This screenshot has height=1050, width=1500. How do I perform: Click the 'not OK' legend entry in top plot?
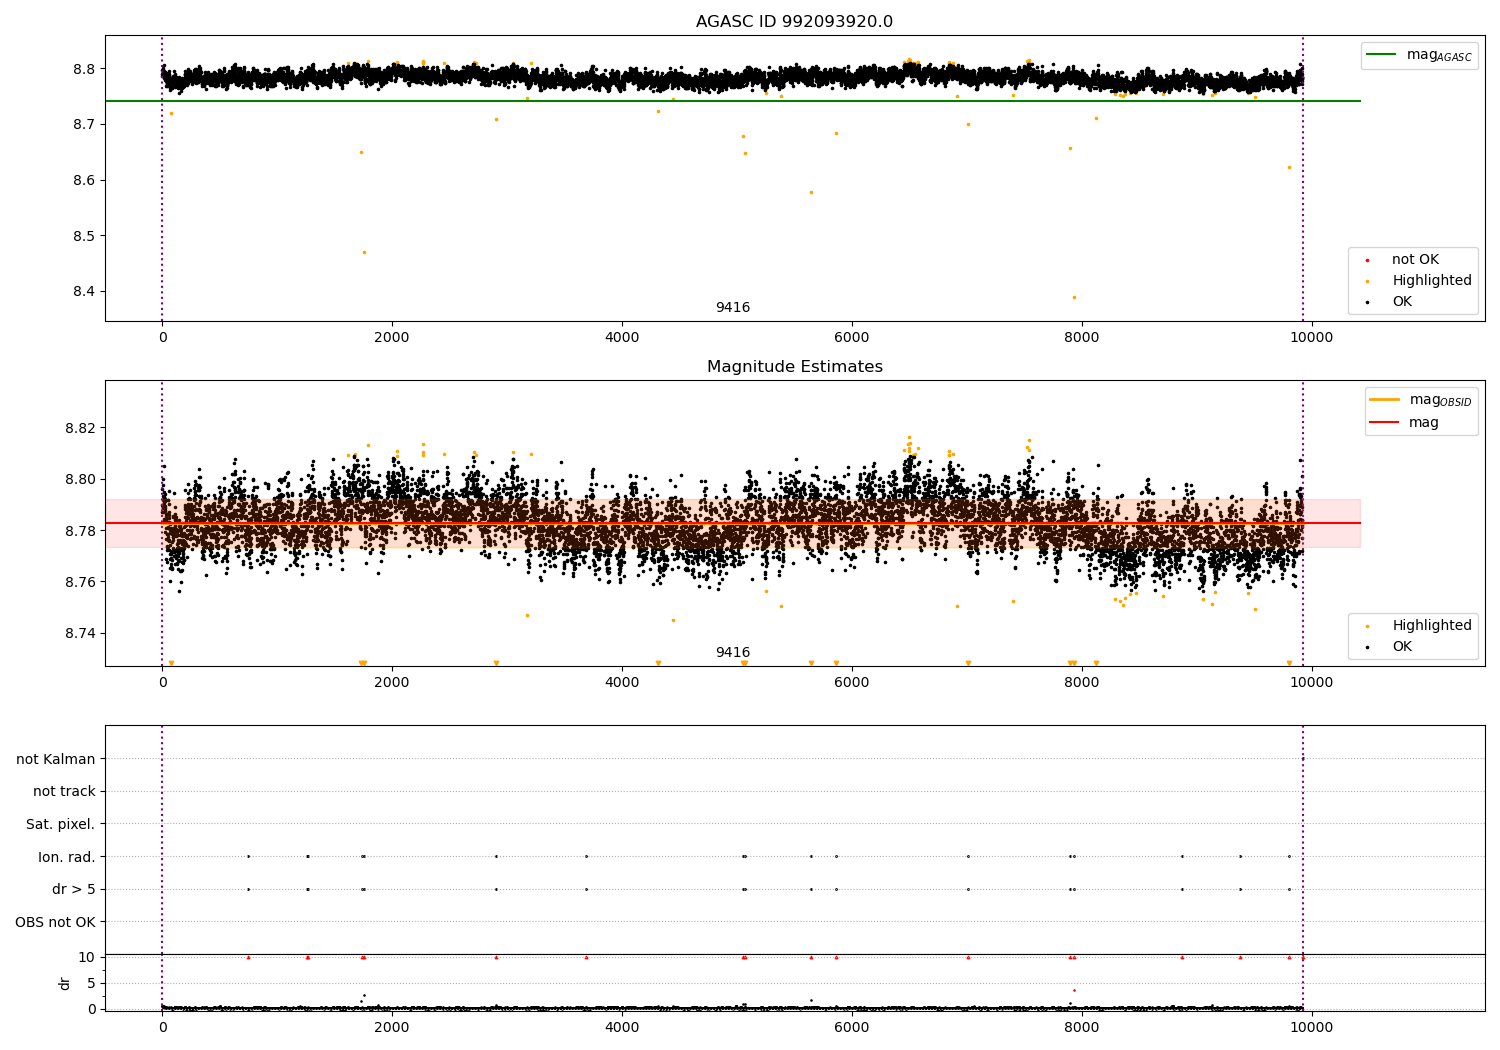pos(1415,260)
